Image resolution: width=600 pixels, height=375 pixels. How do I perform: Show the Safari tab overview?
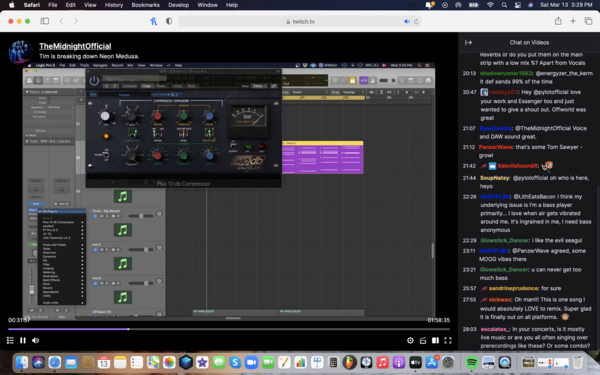(588, 21)
